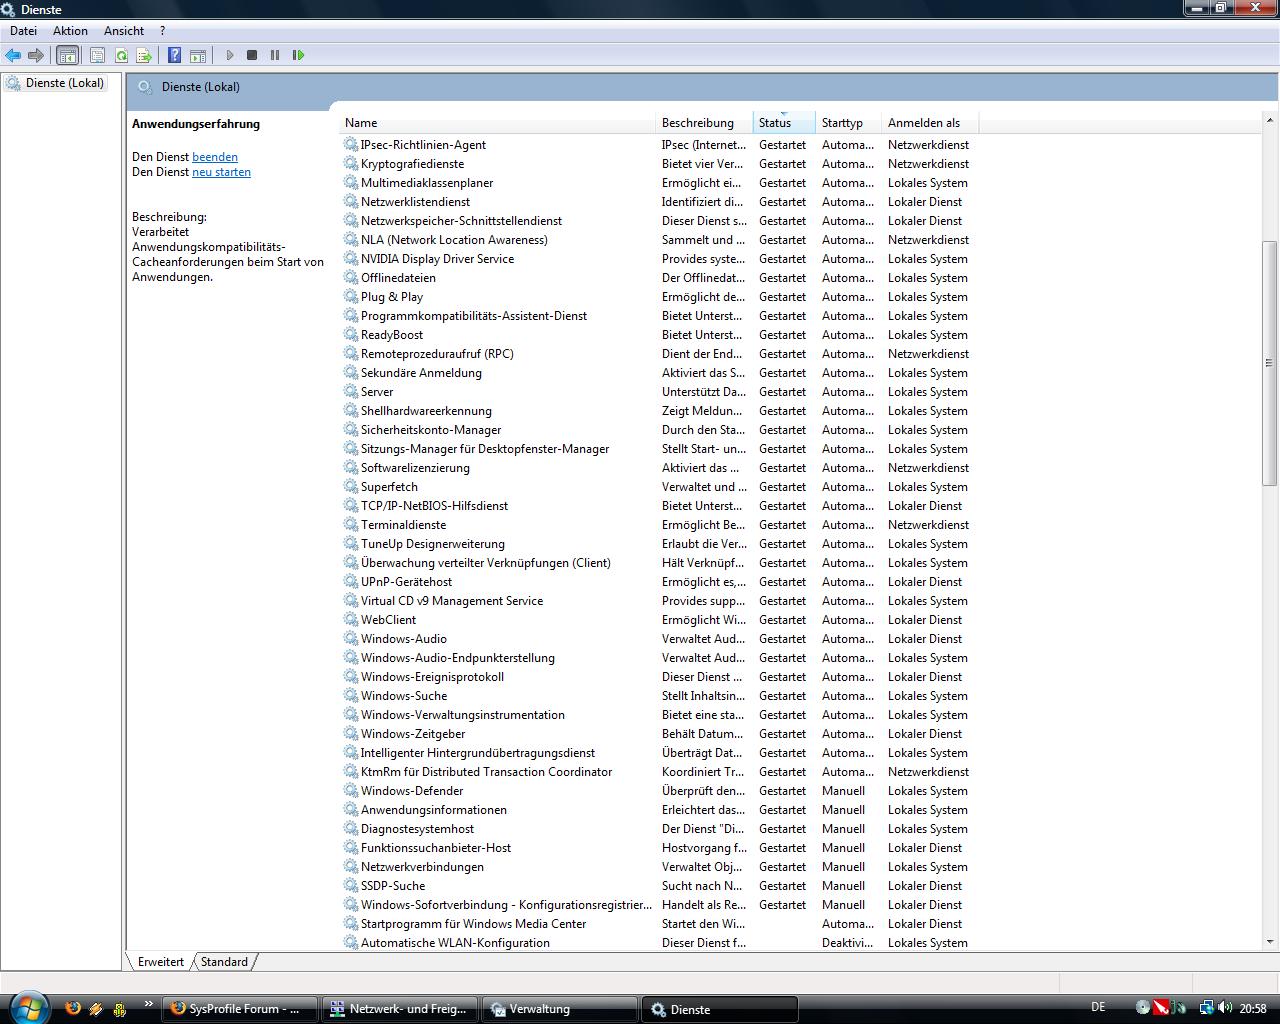Open the Help toolbar icon
The image size is (1280, 1024).
pyautogui.click(x=174, y=55)
